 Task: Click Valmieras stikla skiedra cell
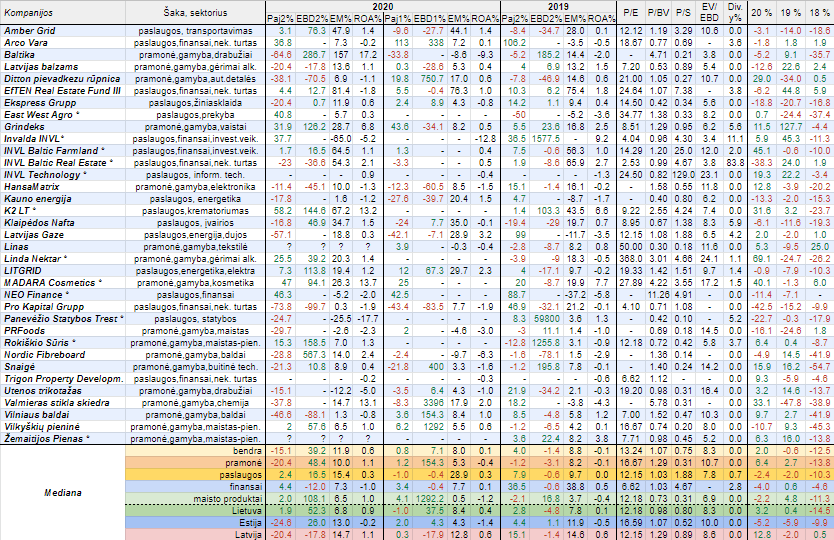pos(56,403)
